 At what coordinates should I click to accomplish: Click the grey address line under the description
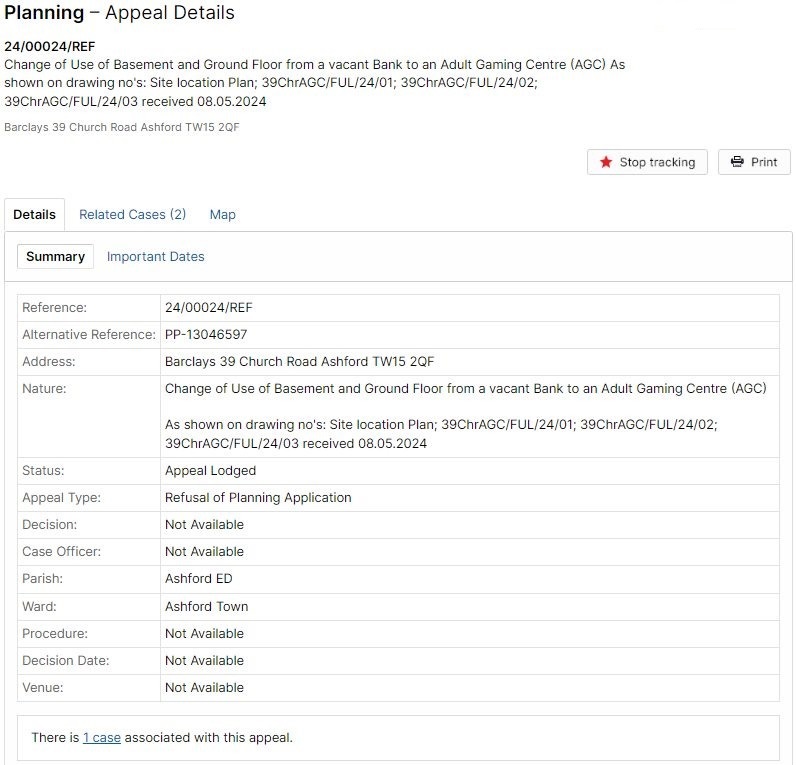tap(121, 127)
